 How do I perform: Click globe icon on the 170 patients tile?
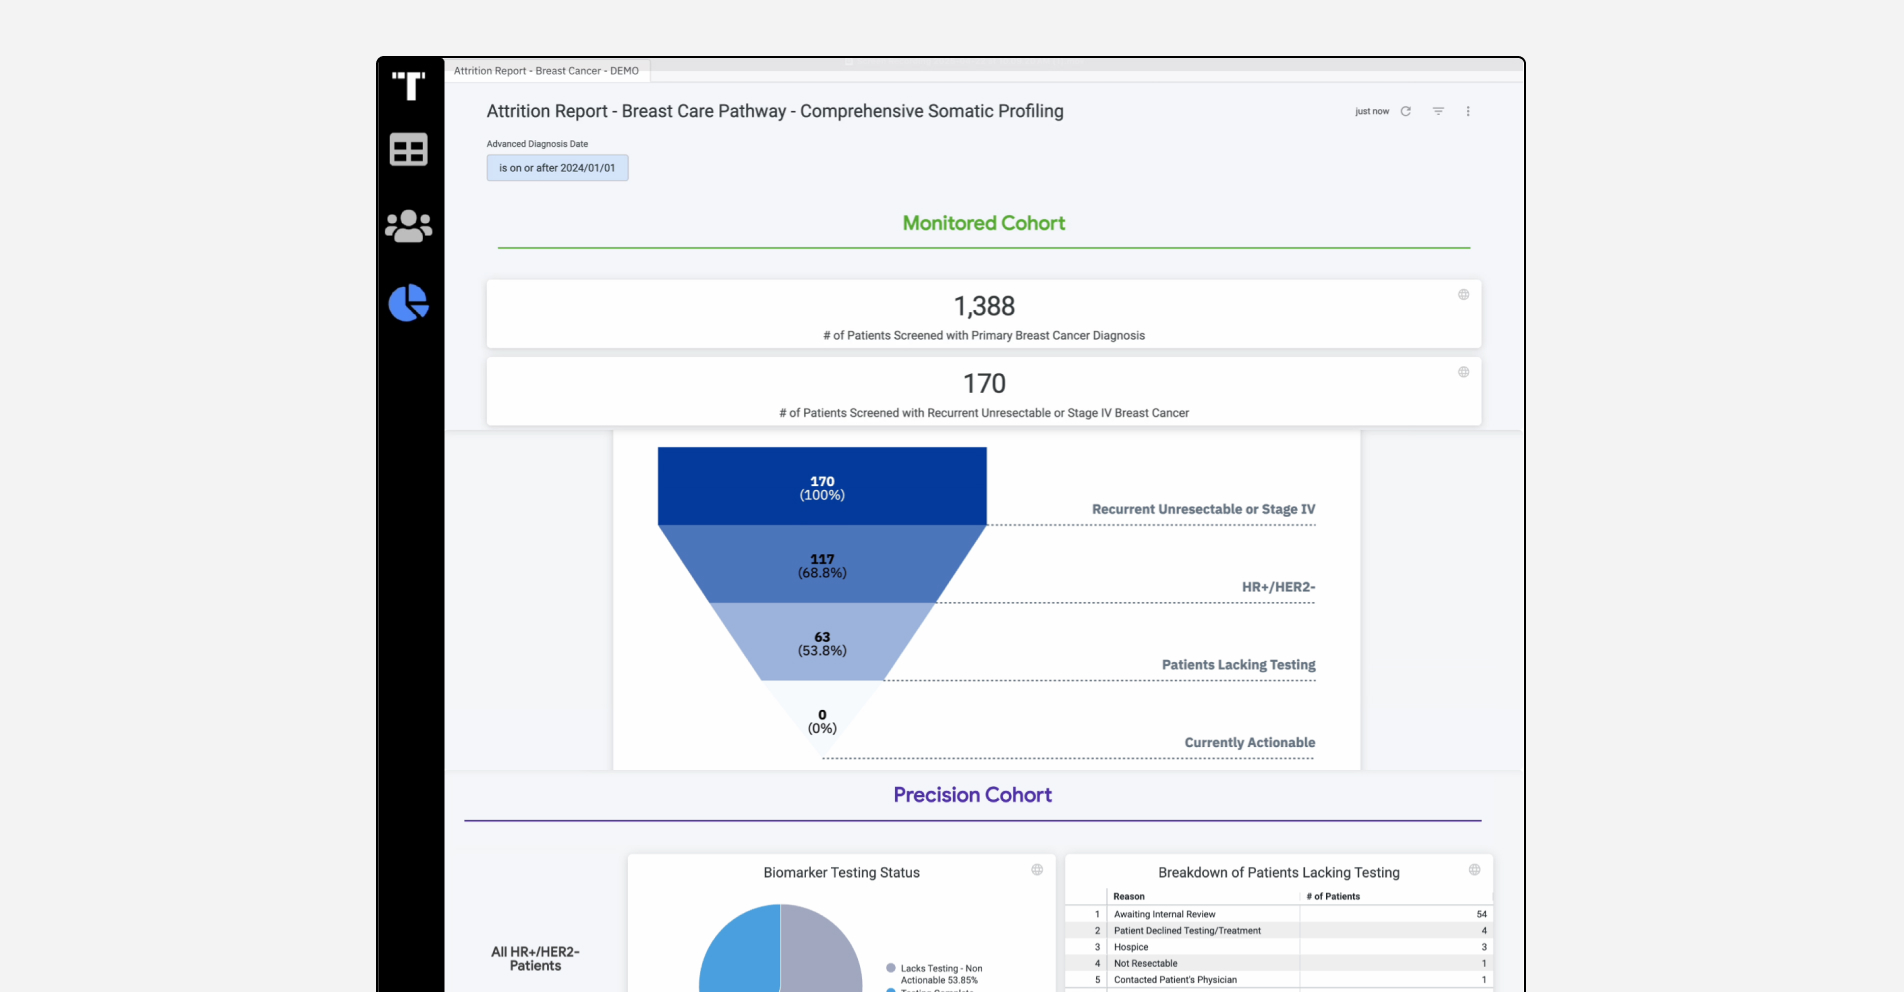1463,372
